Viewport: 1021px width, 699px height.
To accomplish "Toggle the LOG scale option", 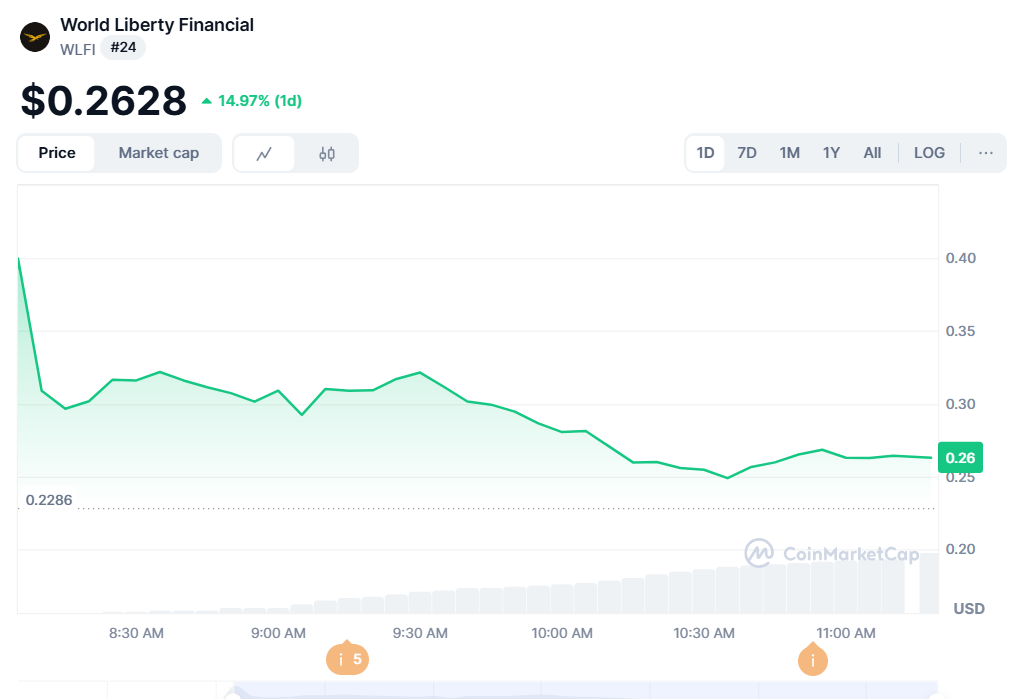I will tap(929, 153).
